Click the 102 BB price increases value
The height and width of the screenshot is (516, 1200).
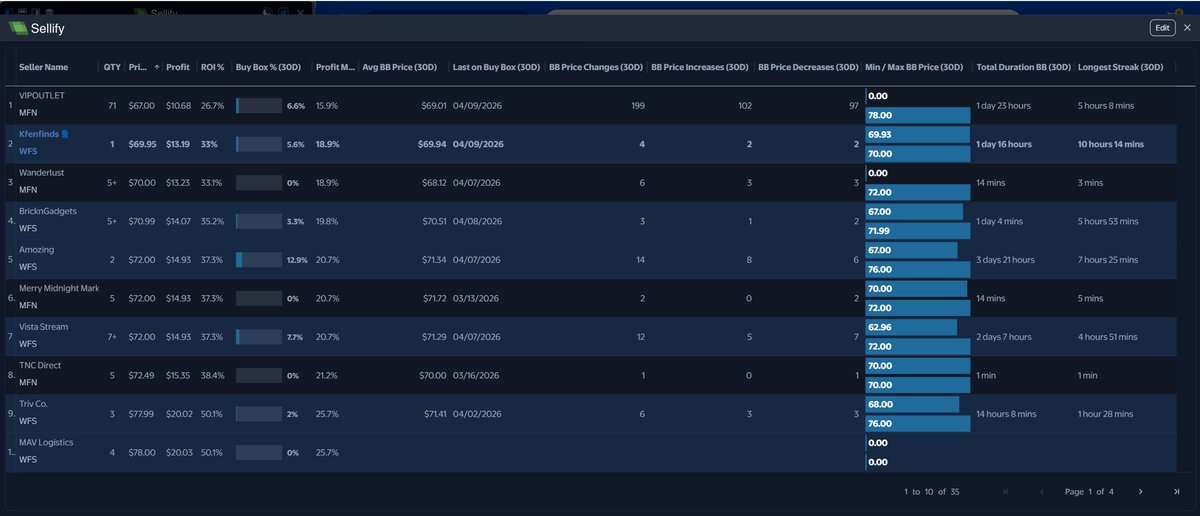click(744, 105)
